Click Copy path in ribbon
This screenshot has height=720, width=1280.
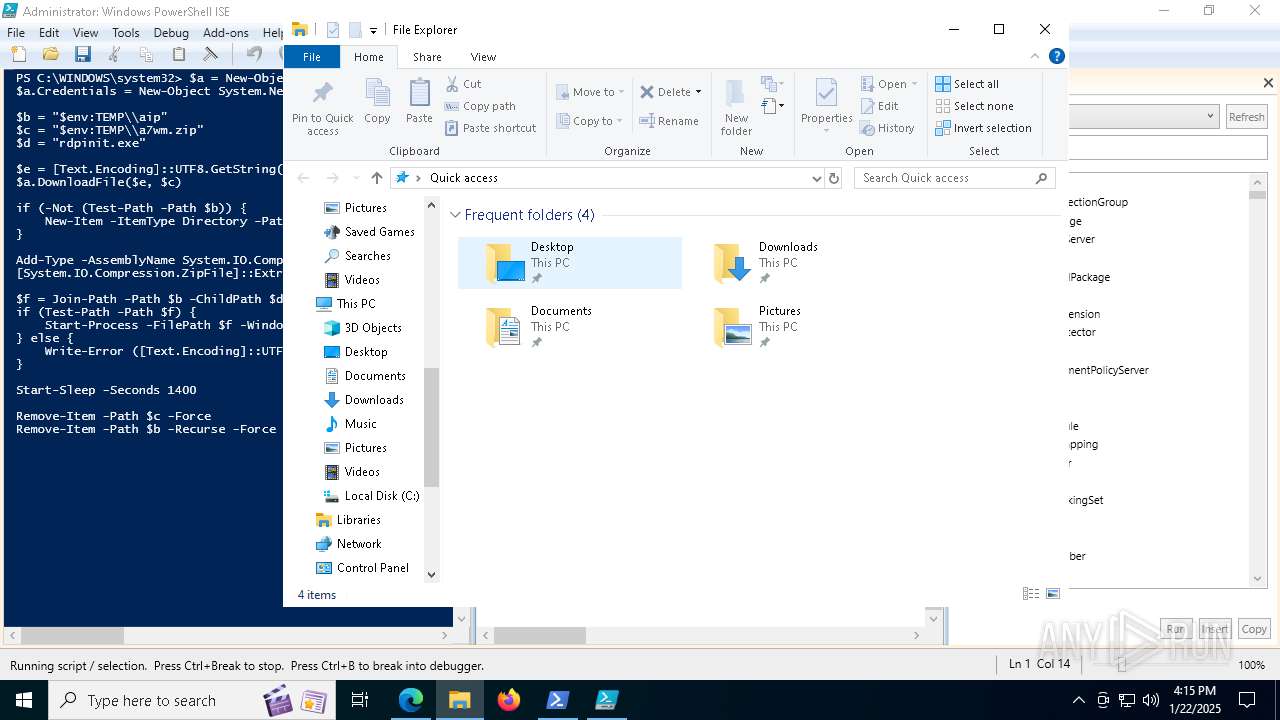click(x=480, y=106)
